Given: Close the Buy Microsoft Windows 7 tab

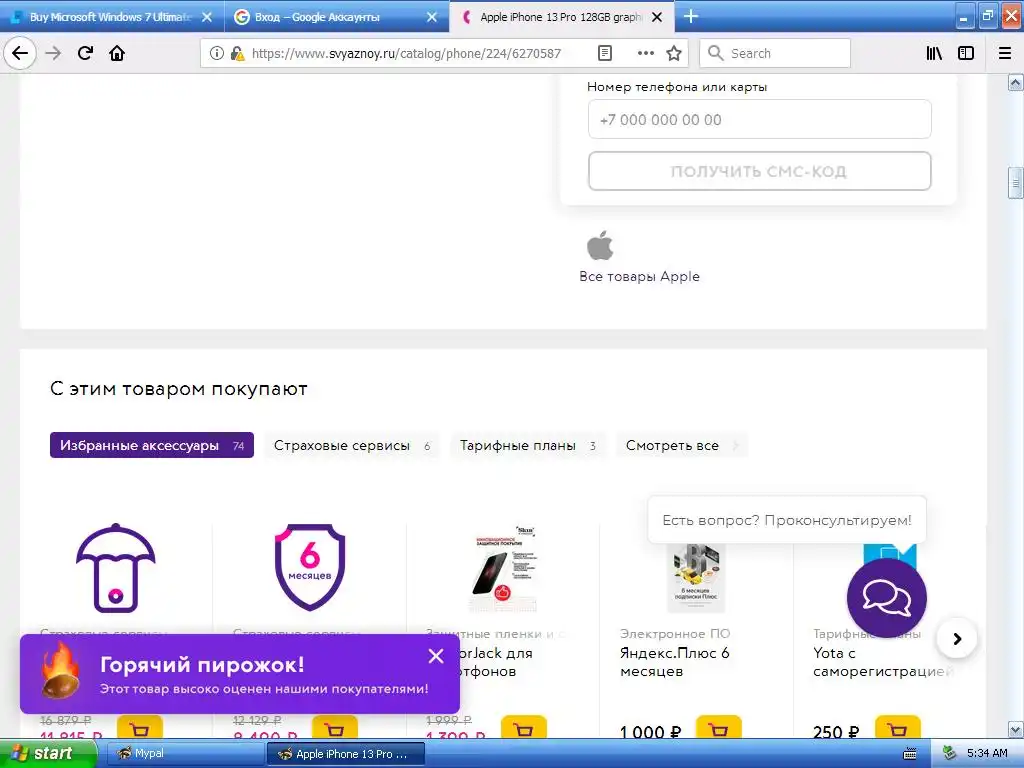Looking at the screenshot, I should [x=206, y=17].
